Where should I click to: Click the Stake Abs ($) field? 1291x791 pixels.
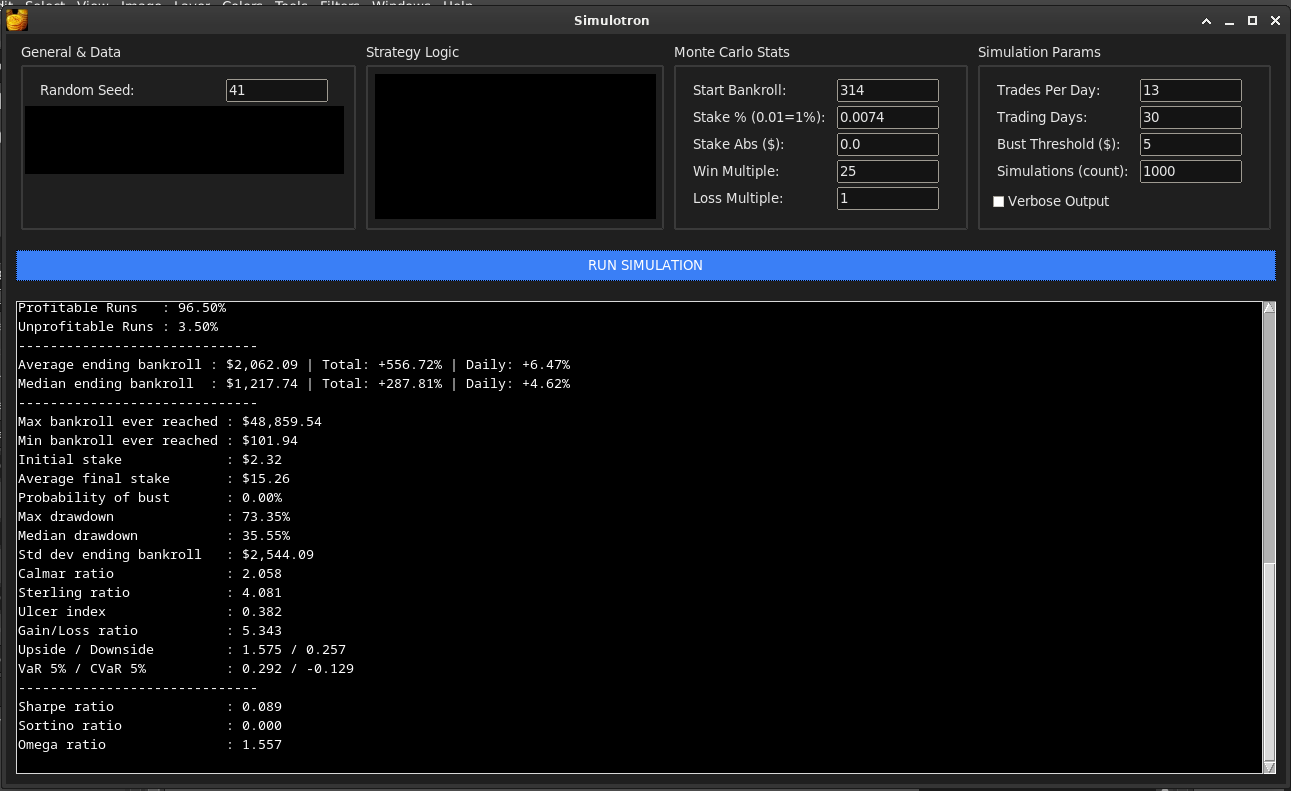click(887, 144)
